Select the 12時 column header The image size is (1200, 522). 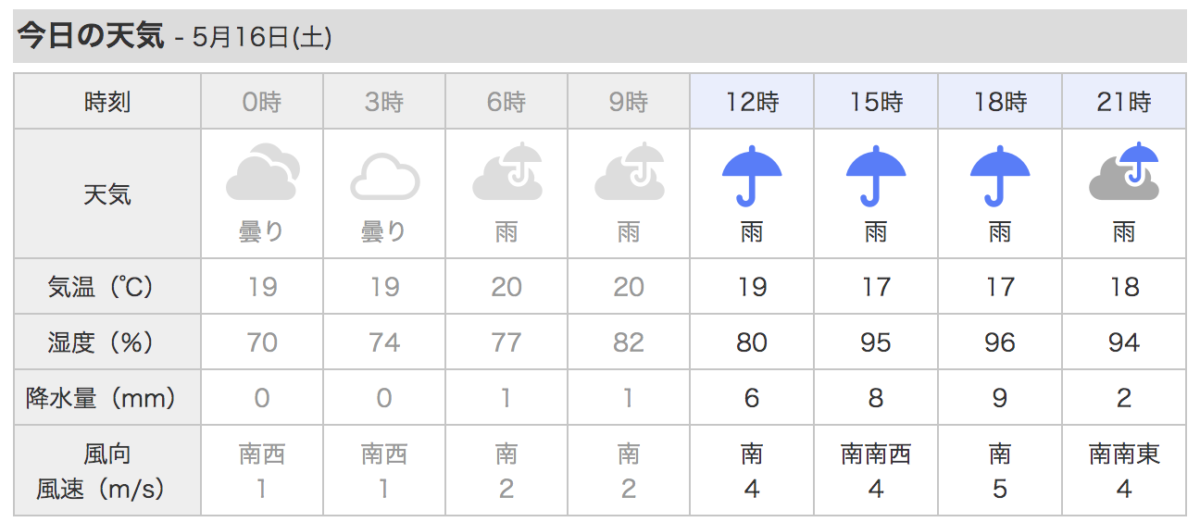[x=752, y=102]
